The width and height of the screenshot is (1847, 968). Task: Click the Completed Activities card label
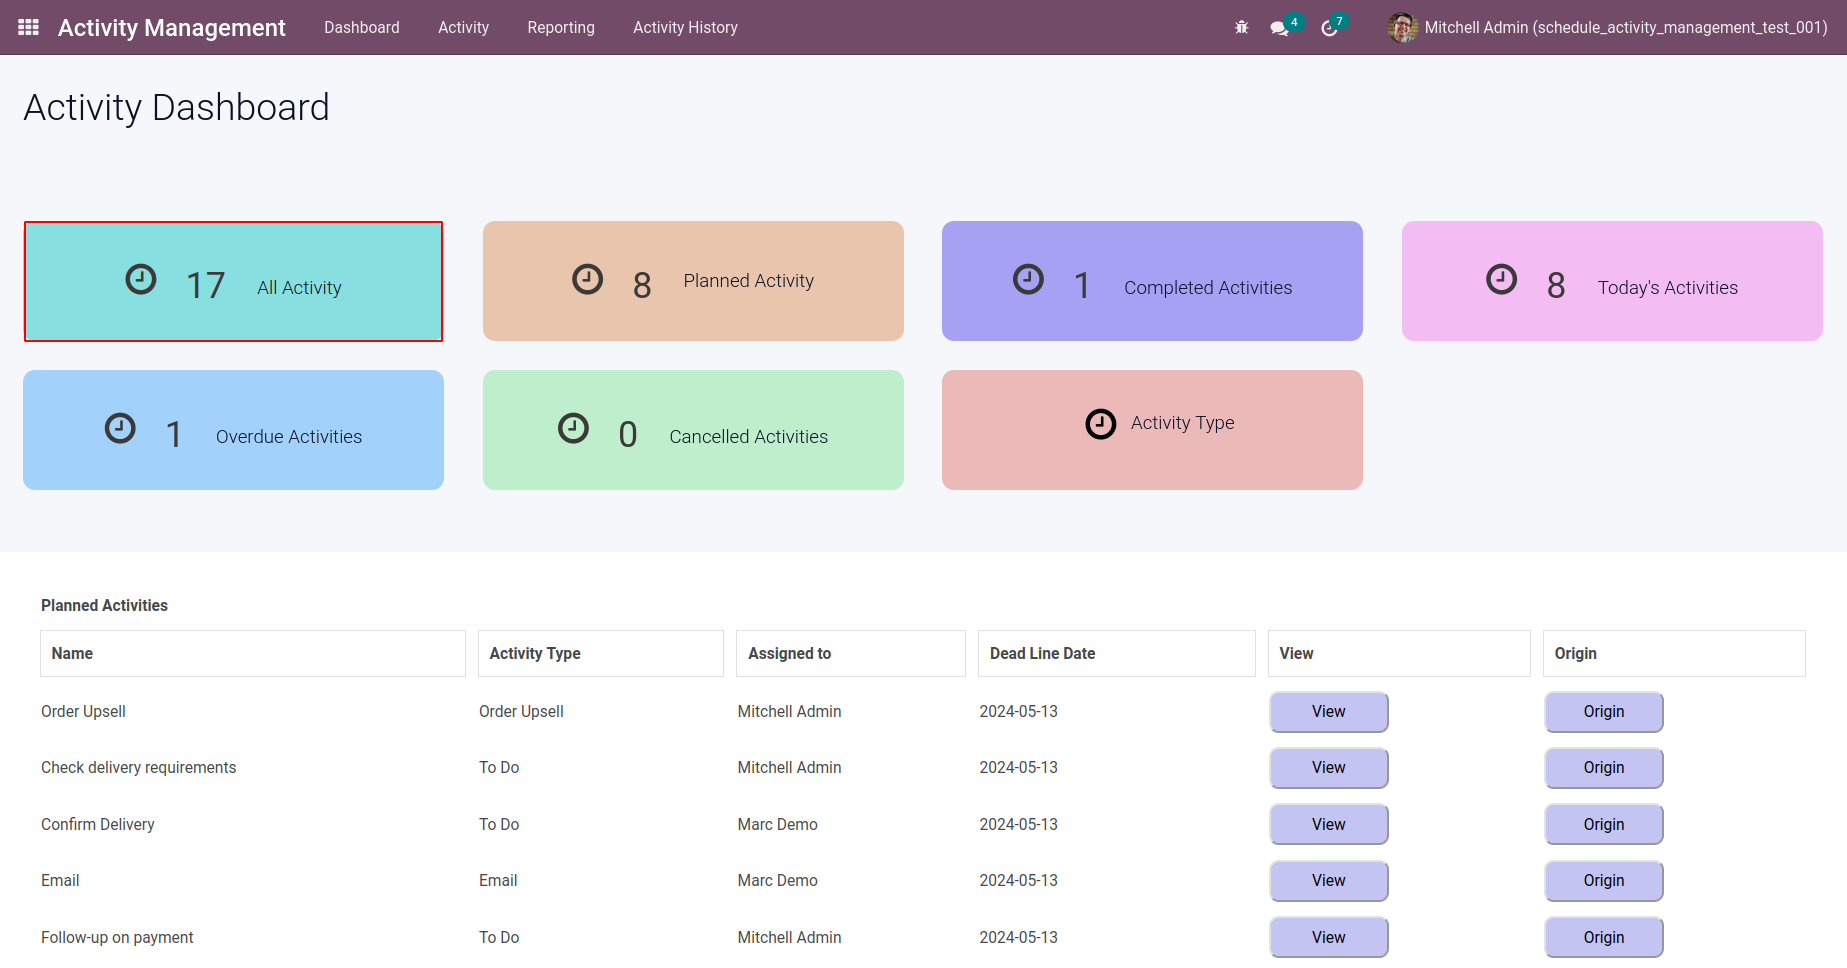1208,288
